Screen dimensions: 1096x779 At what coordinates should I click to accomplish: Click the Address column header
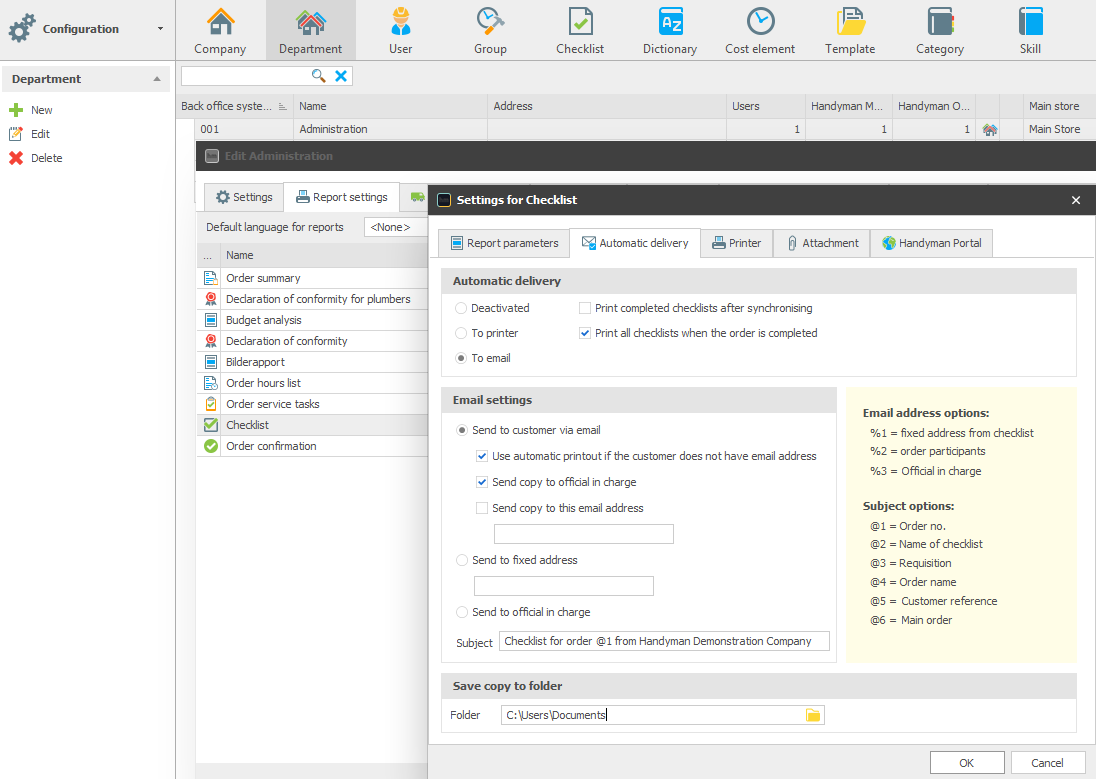click(607, 106)
